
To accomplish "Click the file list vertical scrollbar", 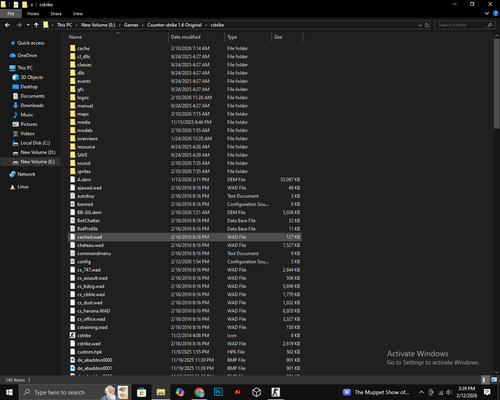I will point(496,83).
